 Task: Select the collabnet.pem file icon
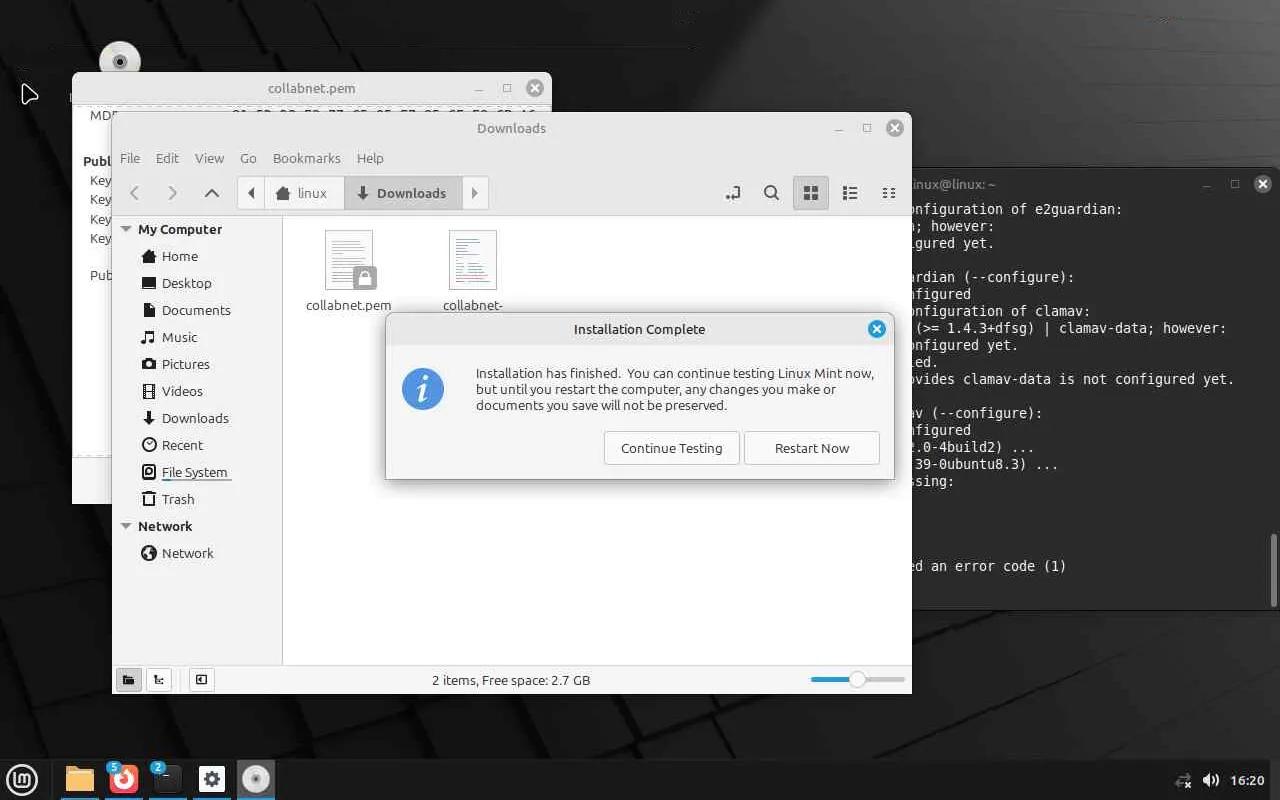pyautogui.click(x=349, y=260)
